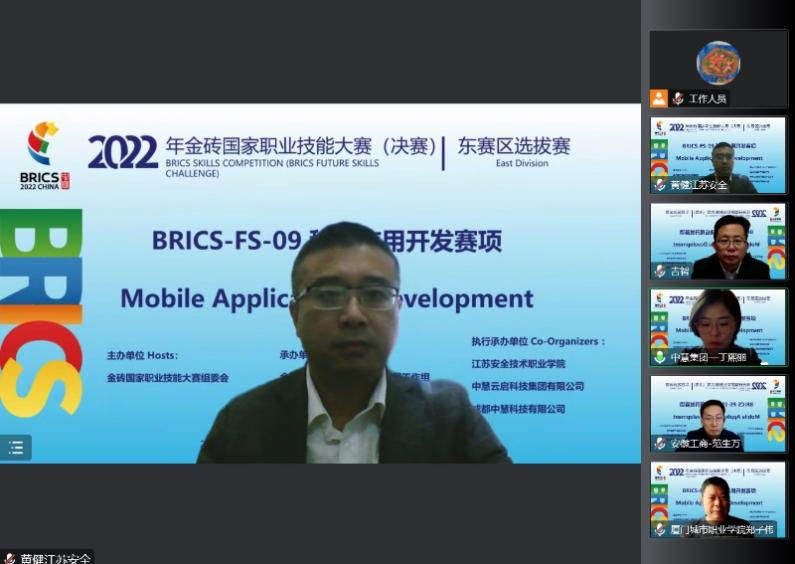Click the 吉翱 name label text
Image resolution: width=795 pixels, height=564 pixels.
pos(680,271)
